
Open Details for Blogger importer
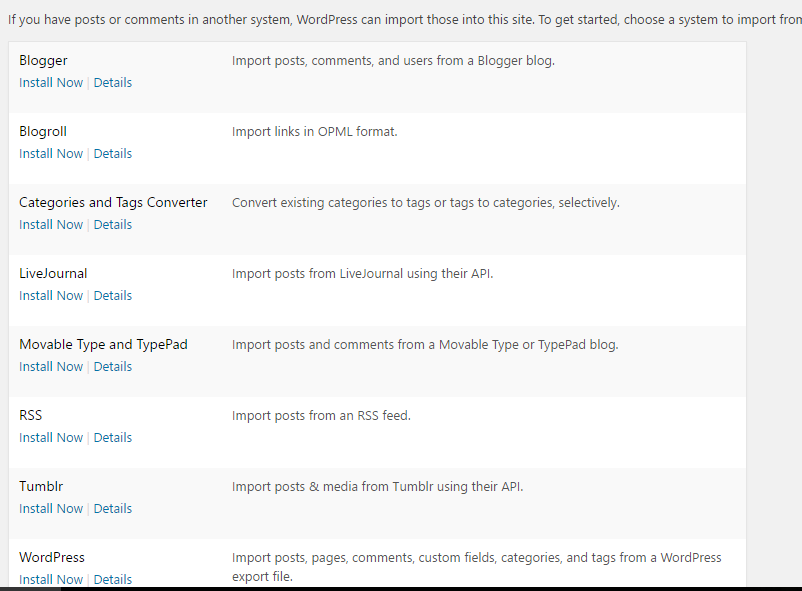[113, 82]
